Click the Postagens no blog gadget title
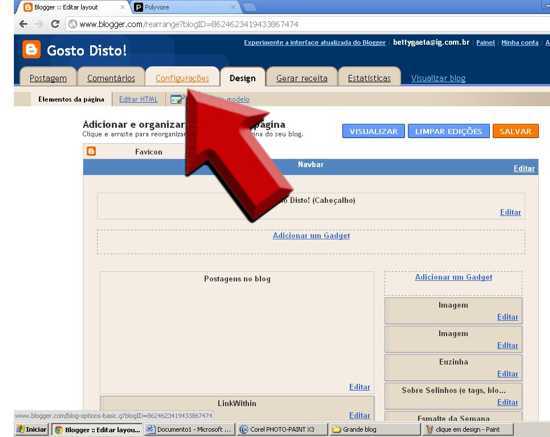The height and width of the screenshot is (437, 550). point(237,279)
